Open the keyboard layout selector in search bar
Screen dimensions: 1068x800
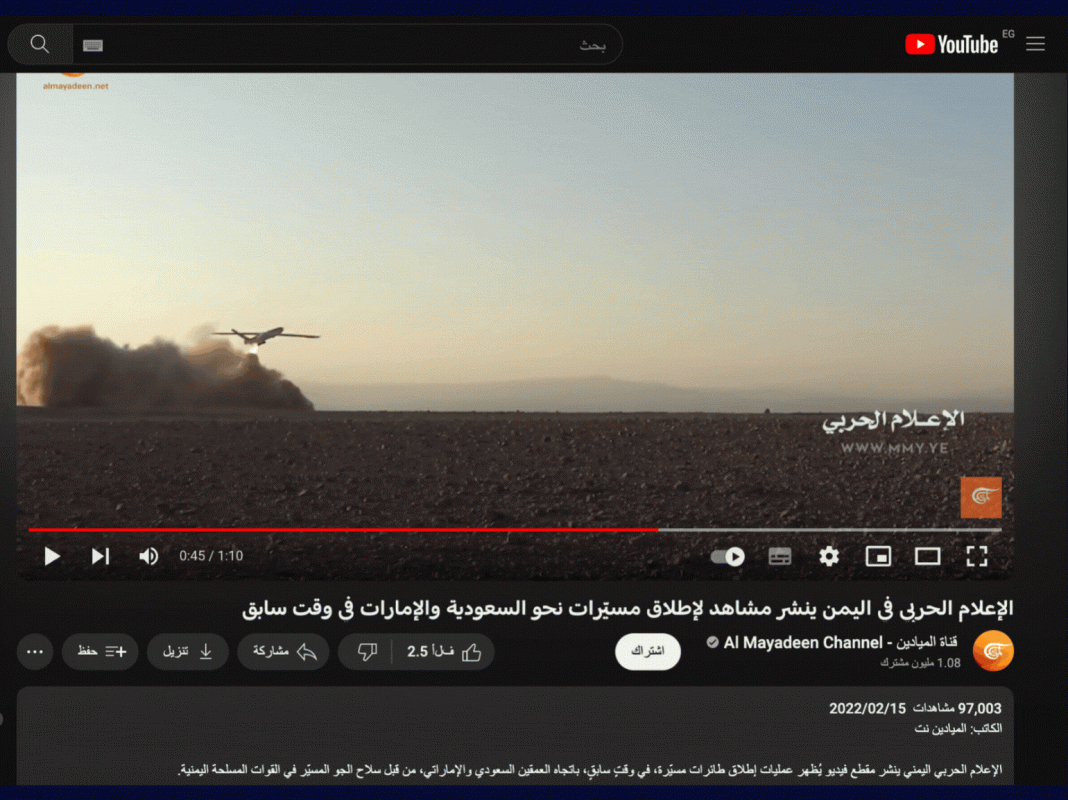(93, 44)
